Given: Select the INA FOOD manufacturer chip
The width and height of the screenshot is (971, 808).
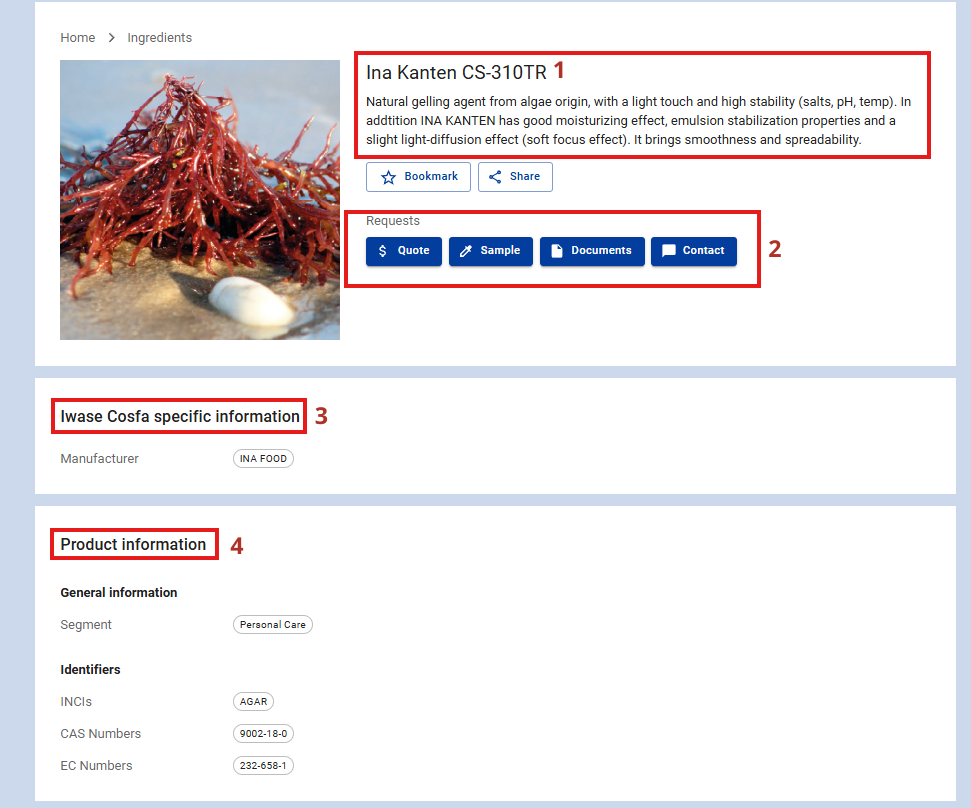Looking at the screenshot, I should pyautogui.click(x=263, y=459).
